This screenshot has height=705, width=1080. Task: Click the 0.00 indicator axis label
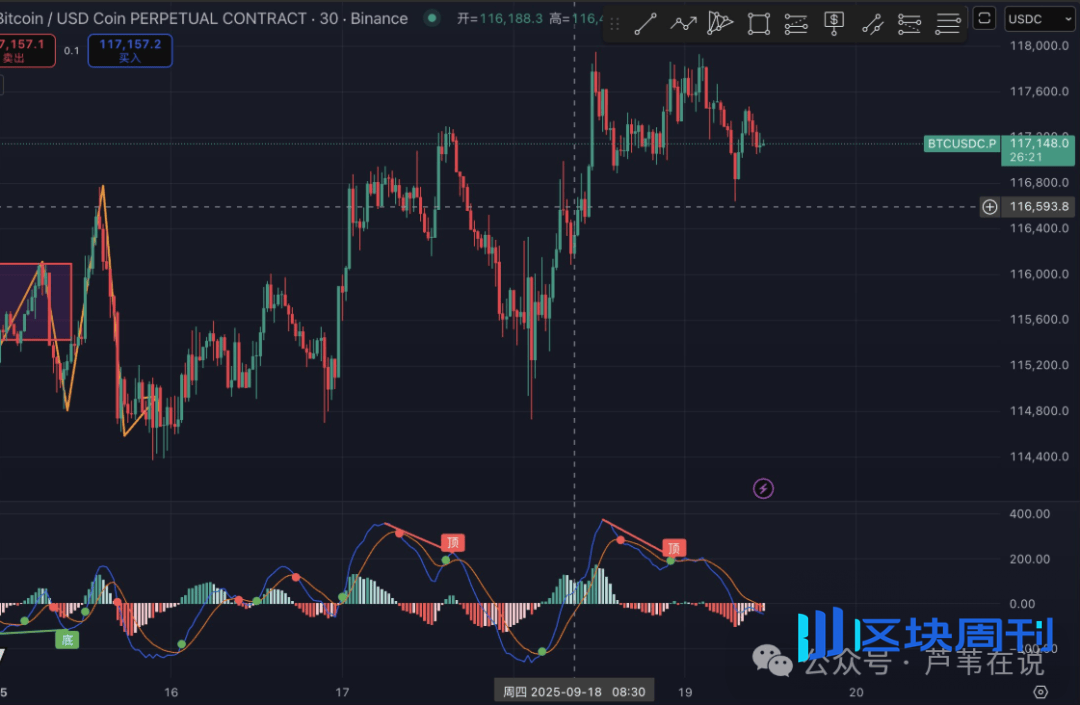1022,604
